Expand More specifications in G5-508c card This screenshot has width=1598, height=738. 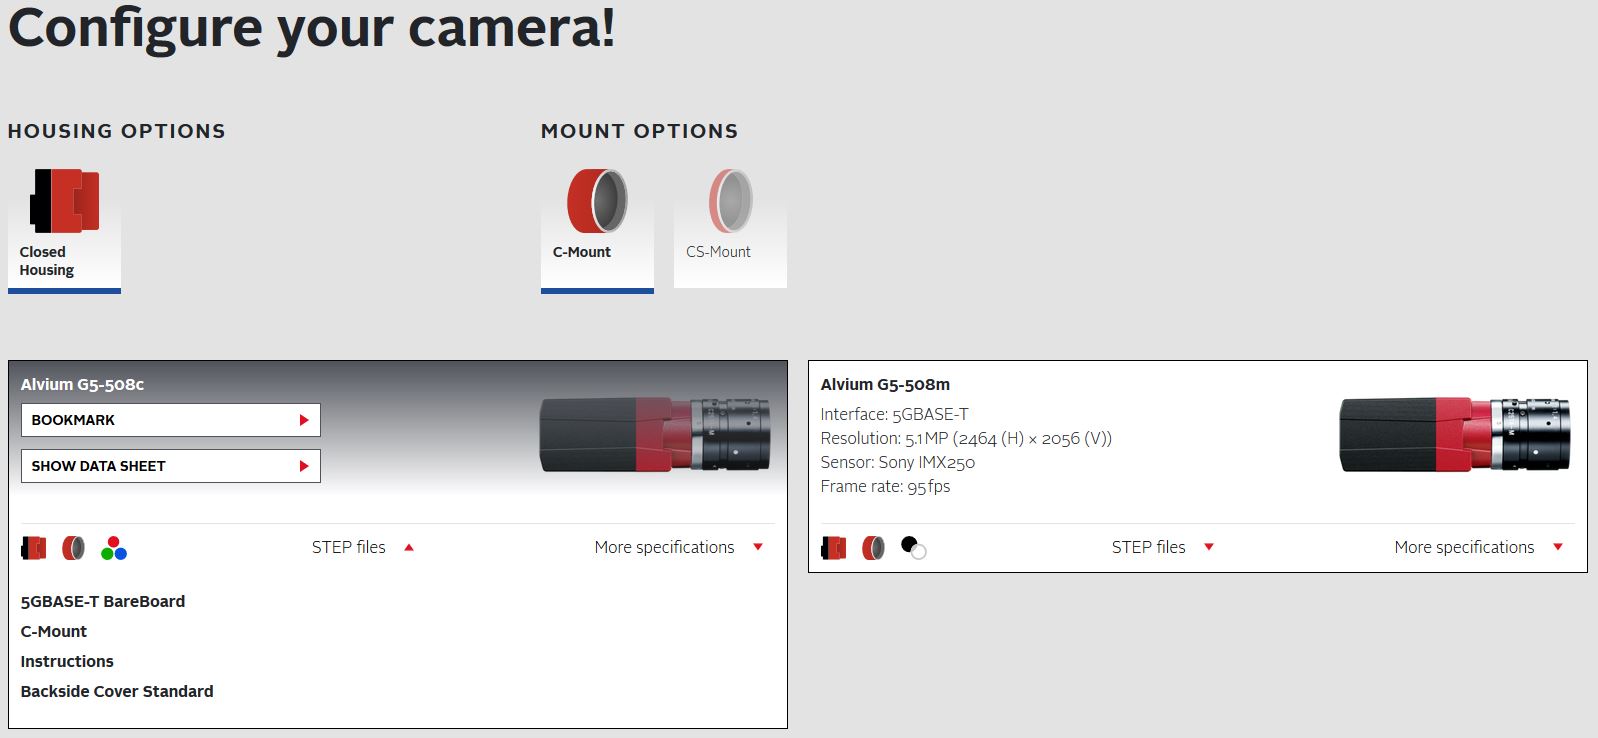(x=678, y=547)
